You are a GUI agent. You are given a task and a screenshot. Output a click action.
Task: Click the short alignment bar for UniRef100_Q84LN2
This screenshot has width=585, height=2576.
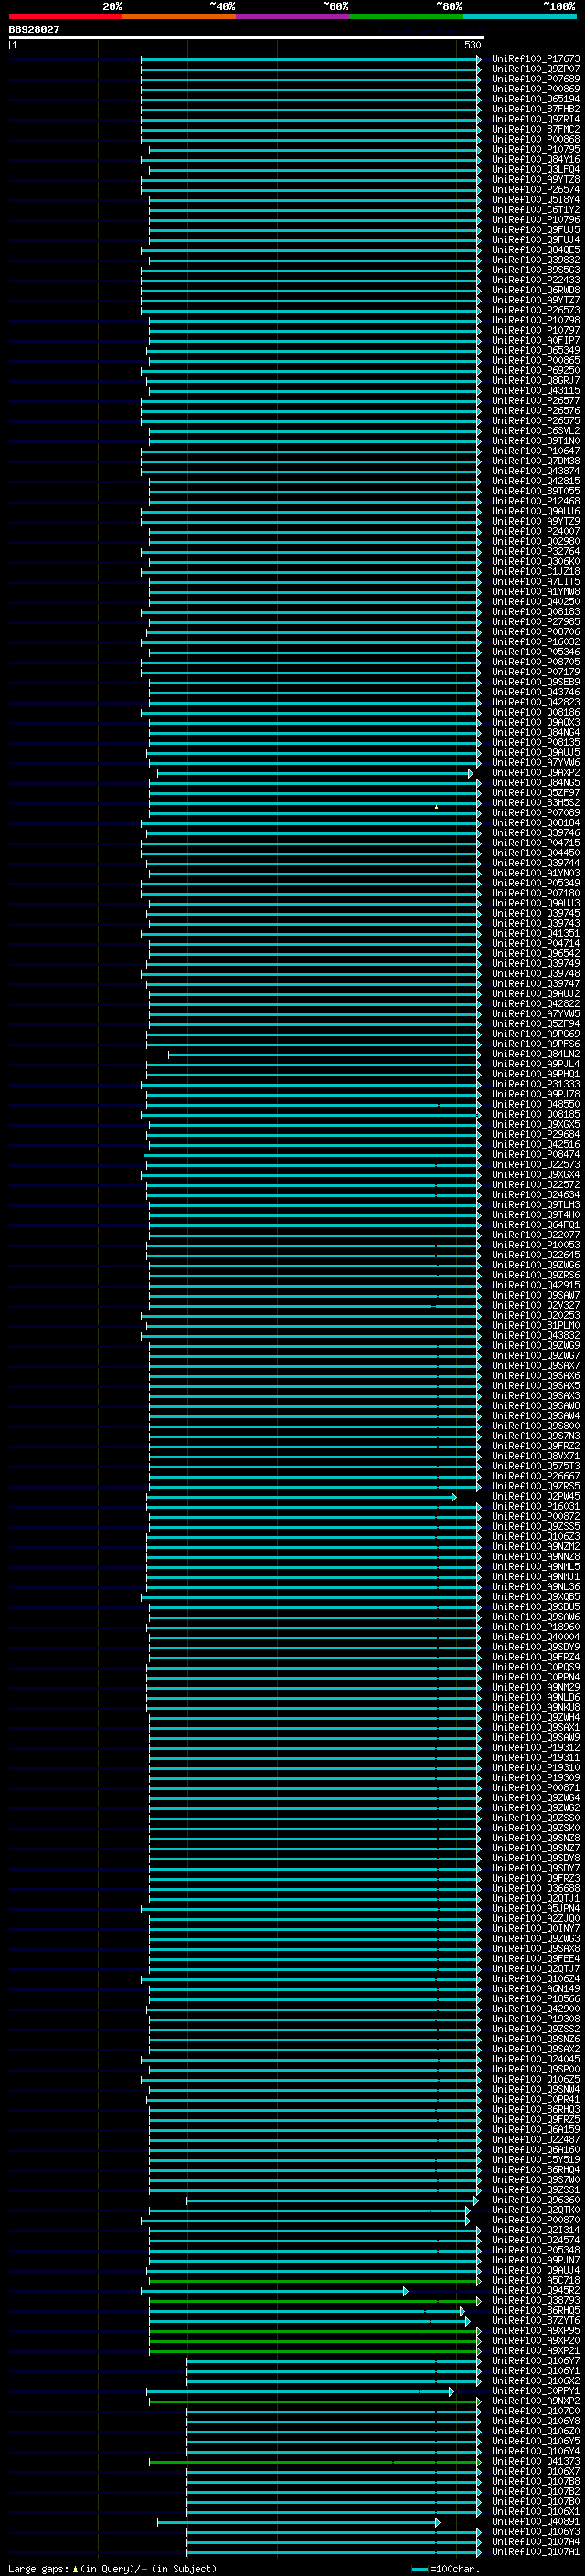point(324,1054)
